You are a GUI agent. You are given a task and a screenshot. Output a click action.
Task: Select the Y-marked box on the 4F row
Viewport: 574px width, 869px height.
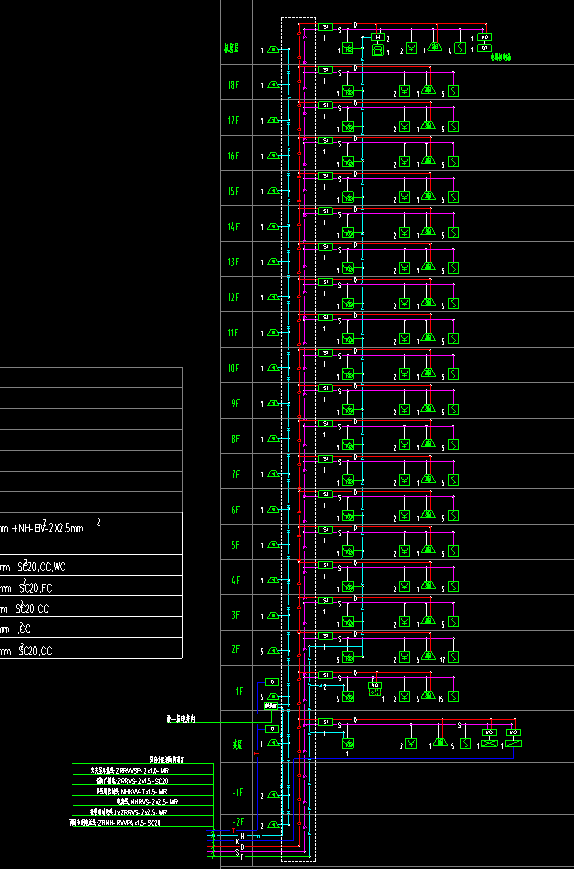coord(405,586)
